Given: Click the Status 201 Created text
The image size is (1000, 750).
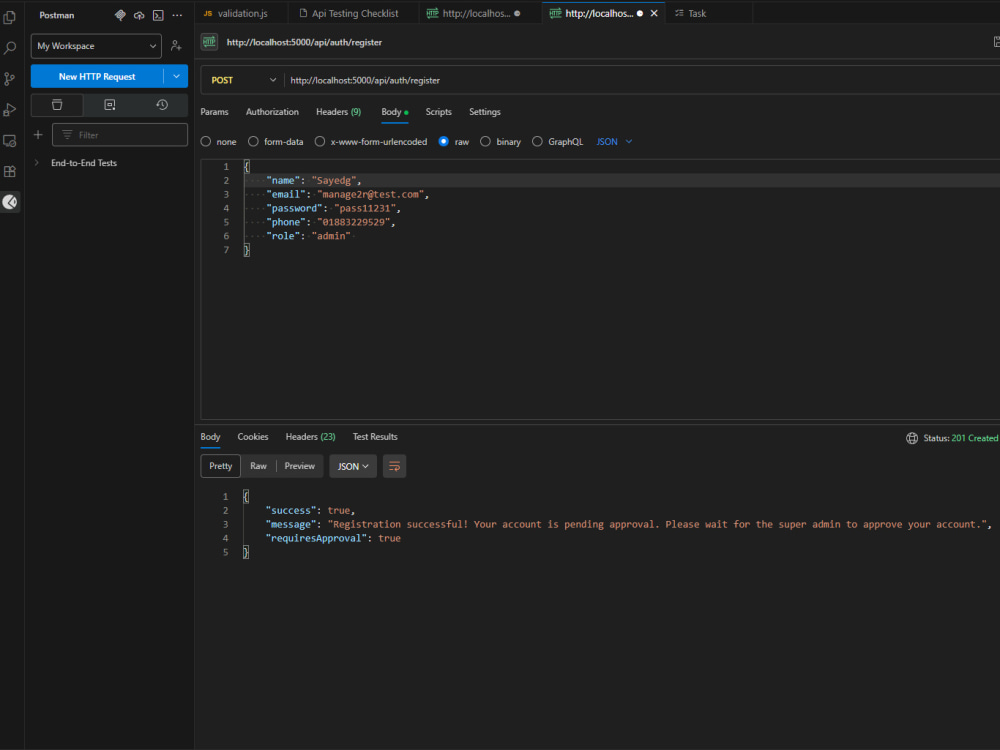Looking at the screenshot, I should coord(960,438).
